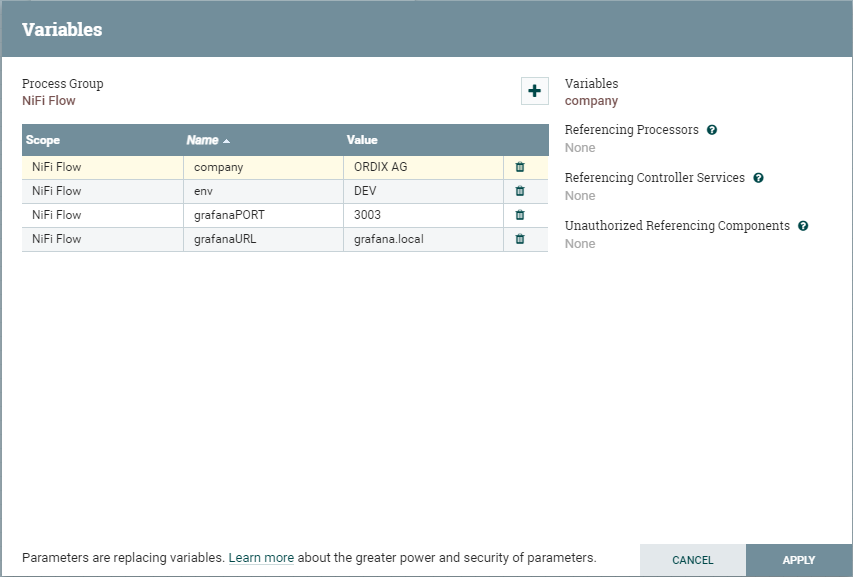Show help for Unauthorized Referencing Components
Image resolution: width=853 pixels, height=577 pixels.
coord(803,226)
